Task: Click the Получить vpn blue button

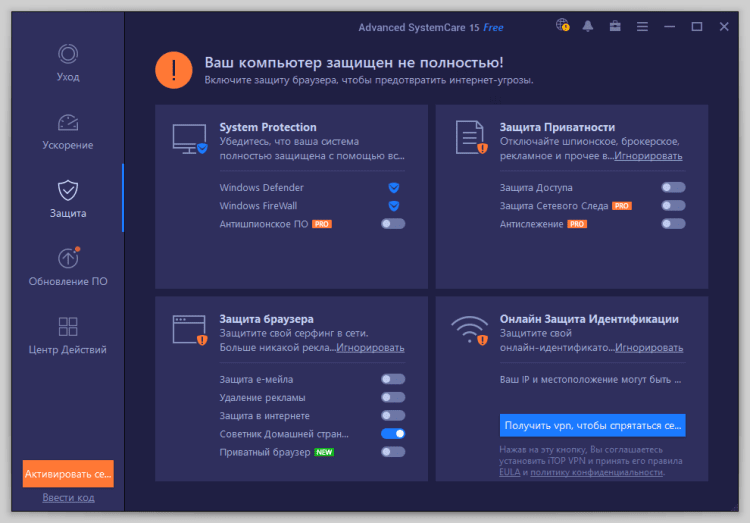Action: pos(593,425)
